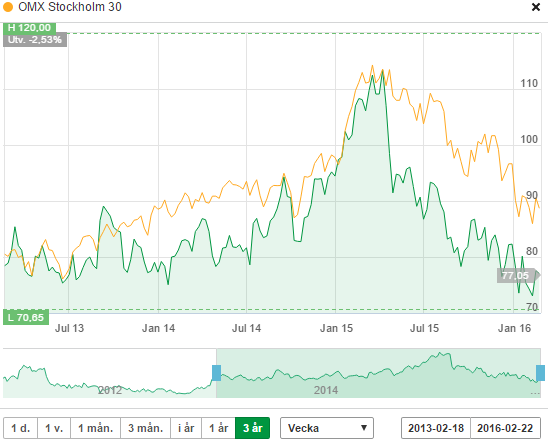The width and height of the screenshot is (548, 443).
Task: Click the right blue navigator range handle
Action: click(540, 373)
